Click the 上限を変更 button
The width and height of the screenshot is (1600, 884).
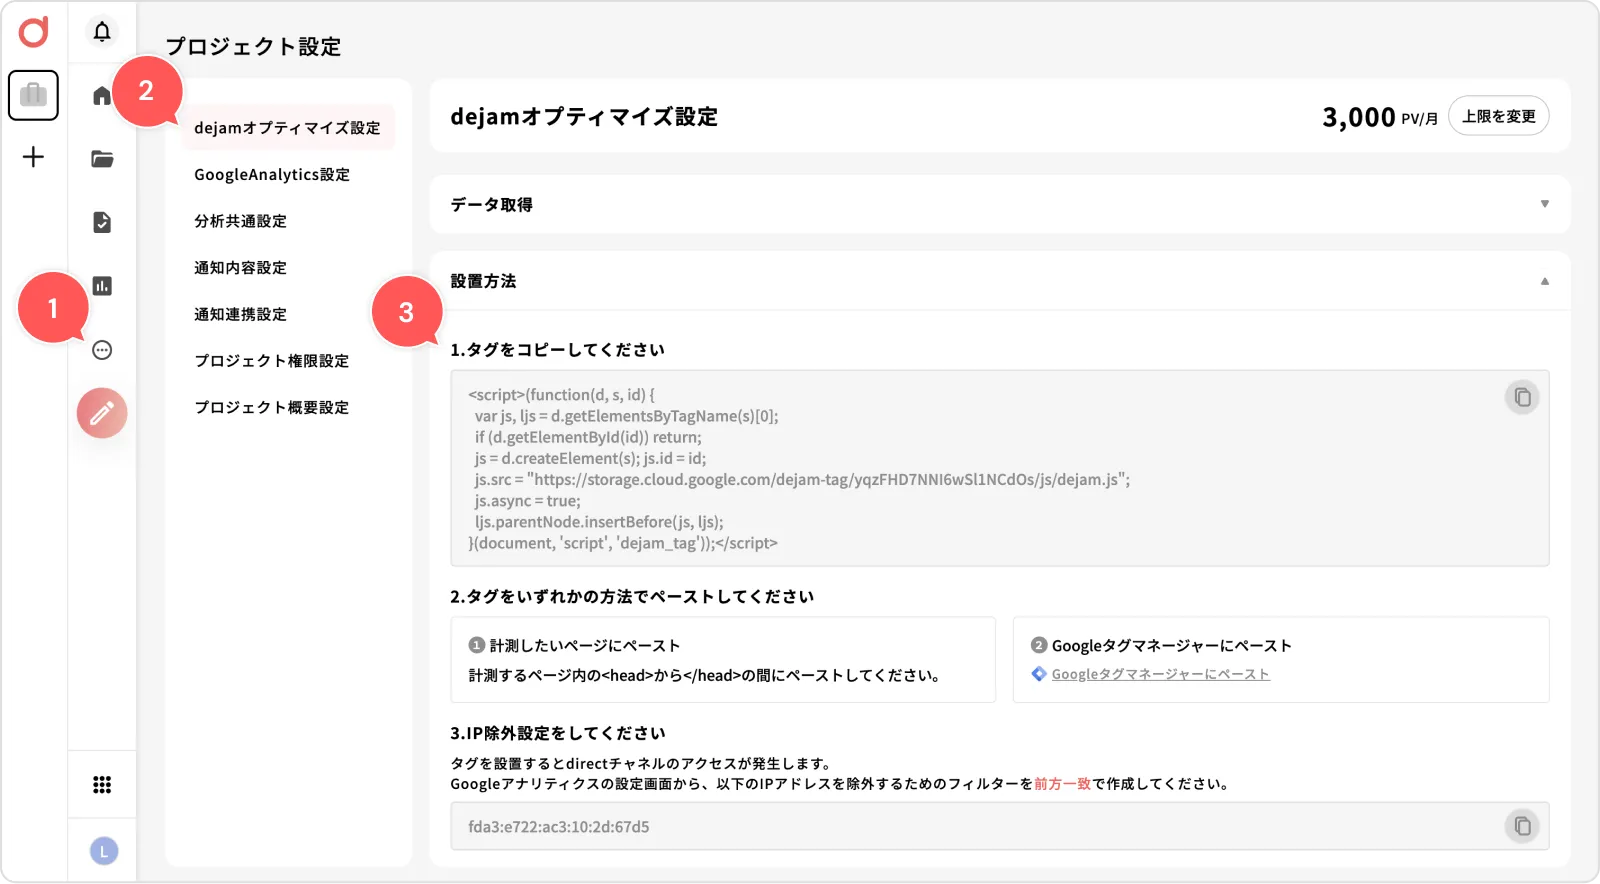click(1499, 116)
